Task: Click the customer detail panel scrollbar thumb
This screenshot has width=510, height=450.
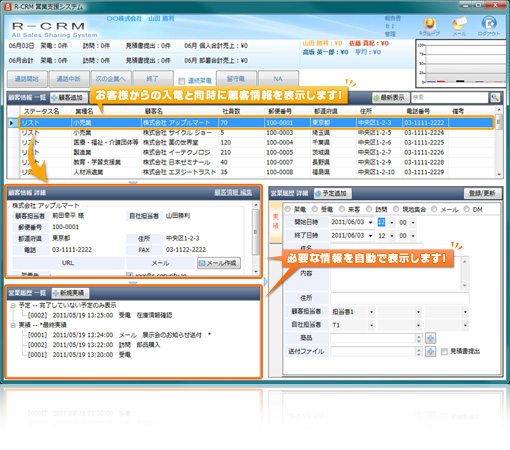Action: click(256, 232)
